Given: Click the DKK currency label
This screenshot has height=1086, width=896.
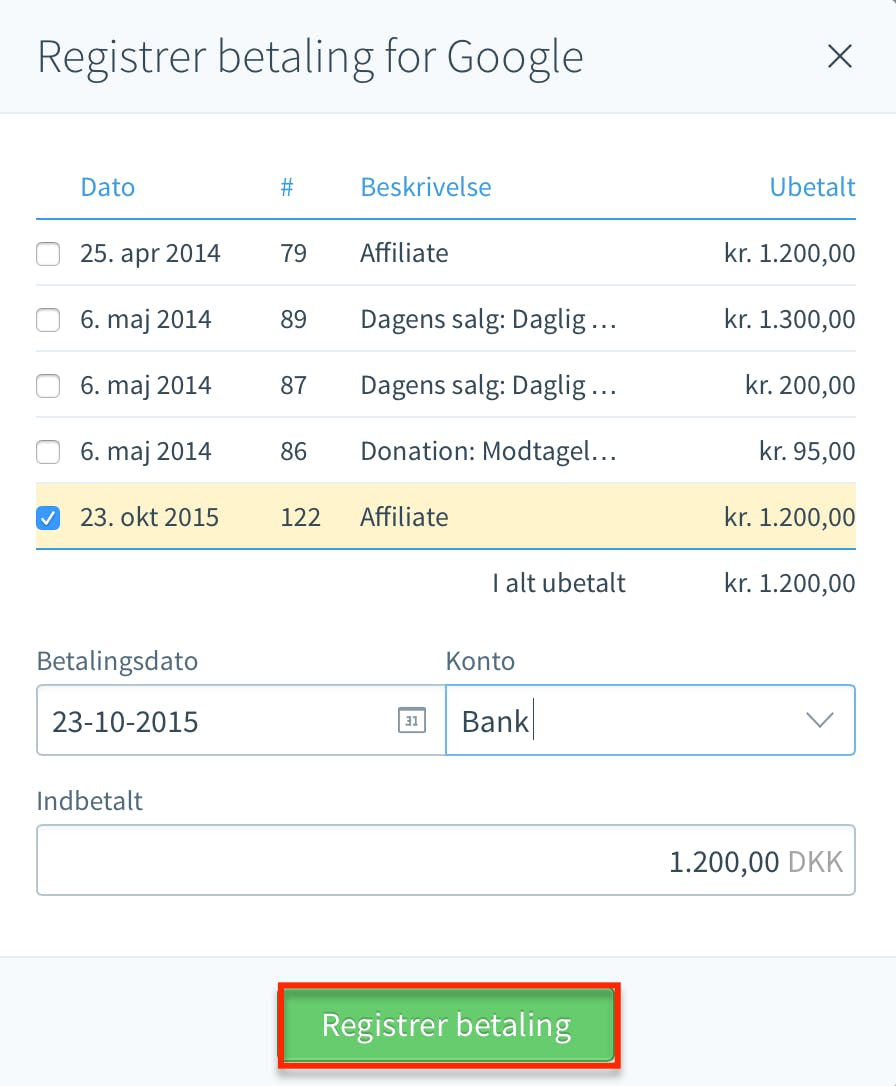Looking at the screenshot, I should tap(816, 862).
